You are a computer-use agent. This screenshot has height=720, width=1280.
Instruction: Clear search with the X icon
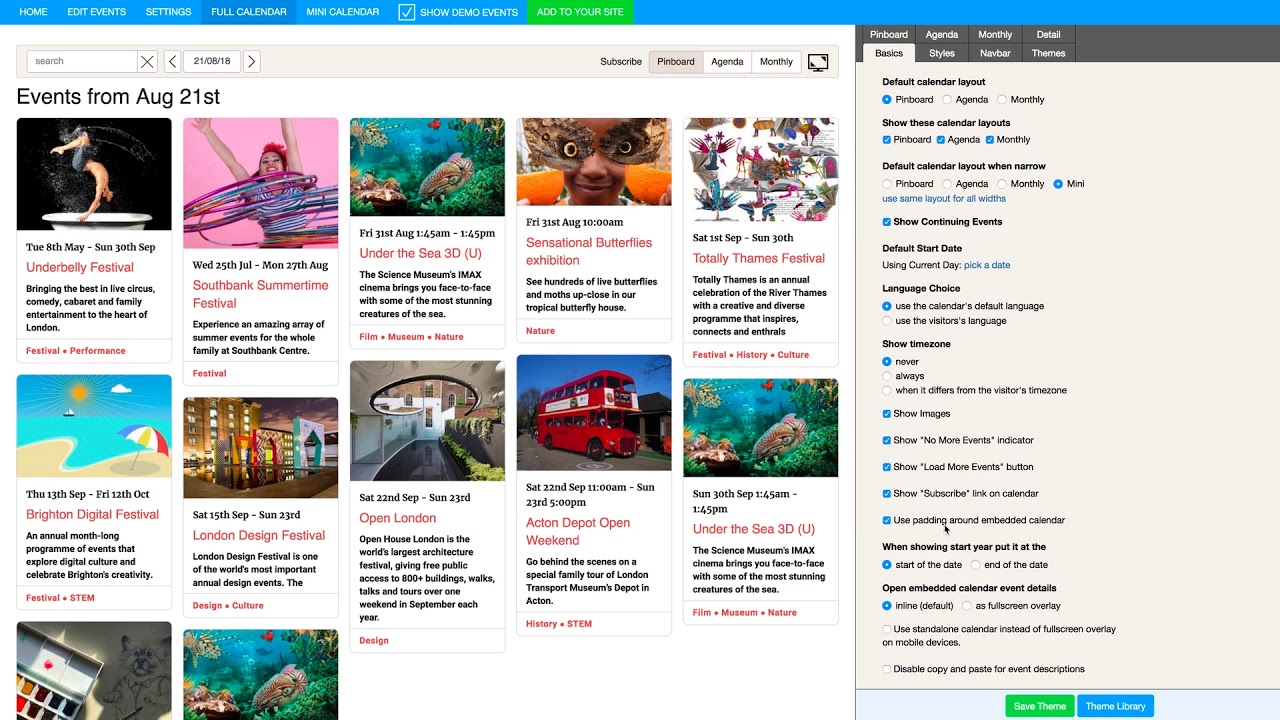pyautogui.click(x=147, y=62)
